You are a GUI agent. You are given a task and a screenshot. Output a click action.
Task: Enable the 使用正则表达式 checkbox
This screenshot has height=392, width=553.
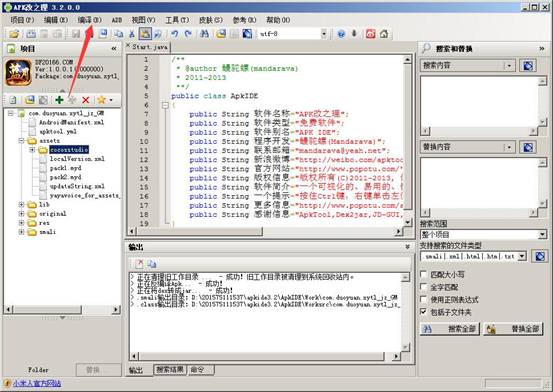click(x=424, y=300)
